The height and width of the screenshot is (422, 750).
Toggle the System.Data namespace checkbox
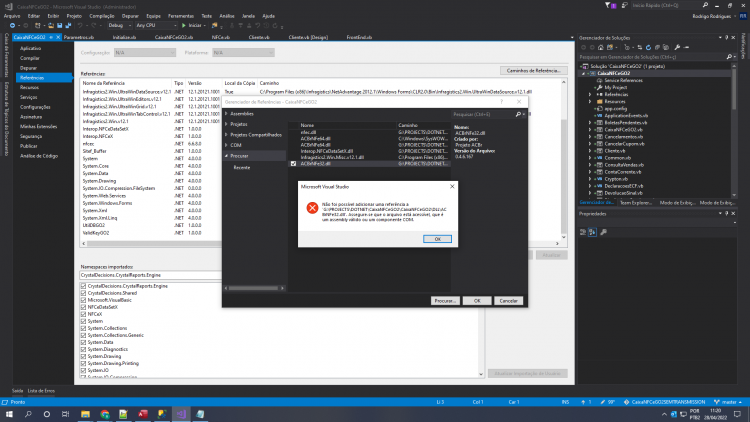(84, 342)
